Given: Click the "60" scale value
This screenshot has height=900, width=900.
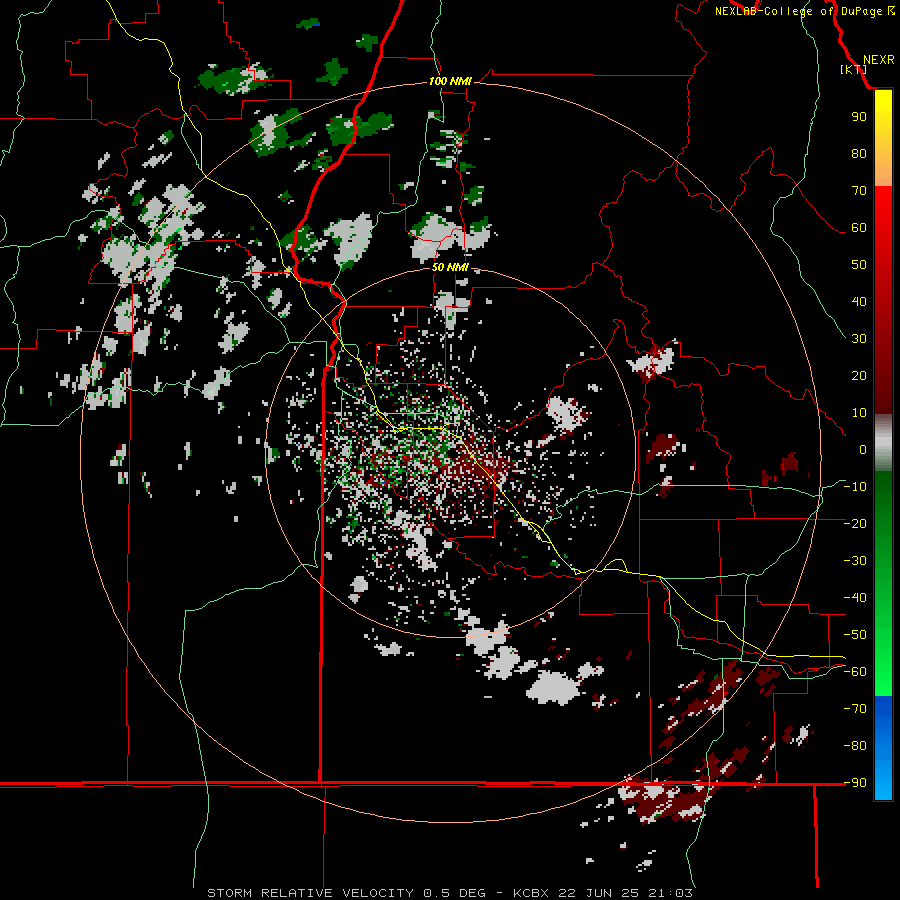Looking at the screenshot, I should 859,227.
